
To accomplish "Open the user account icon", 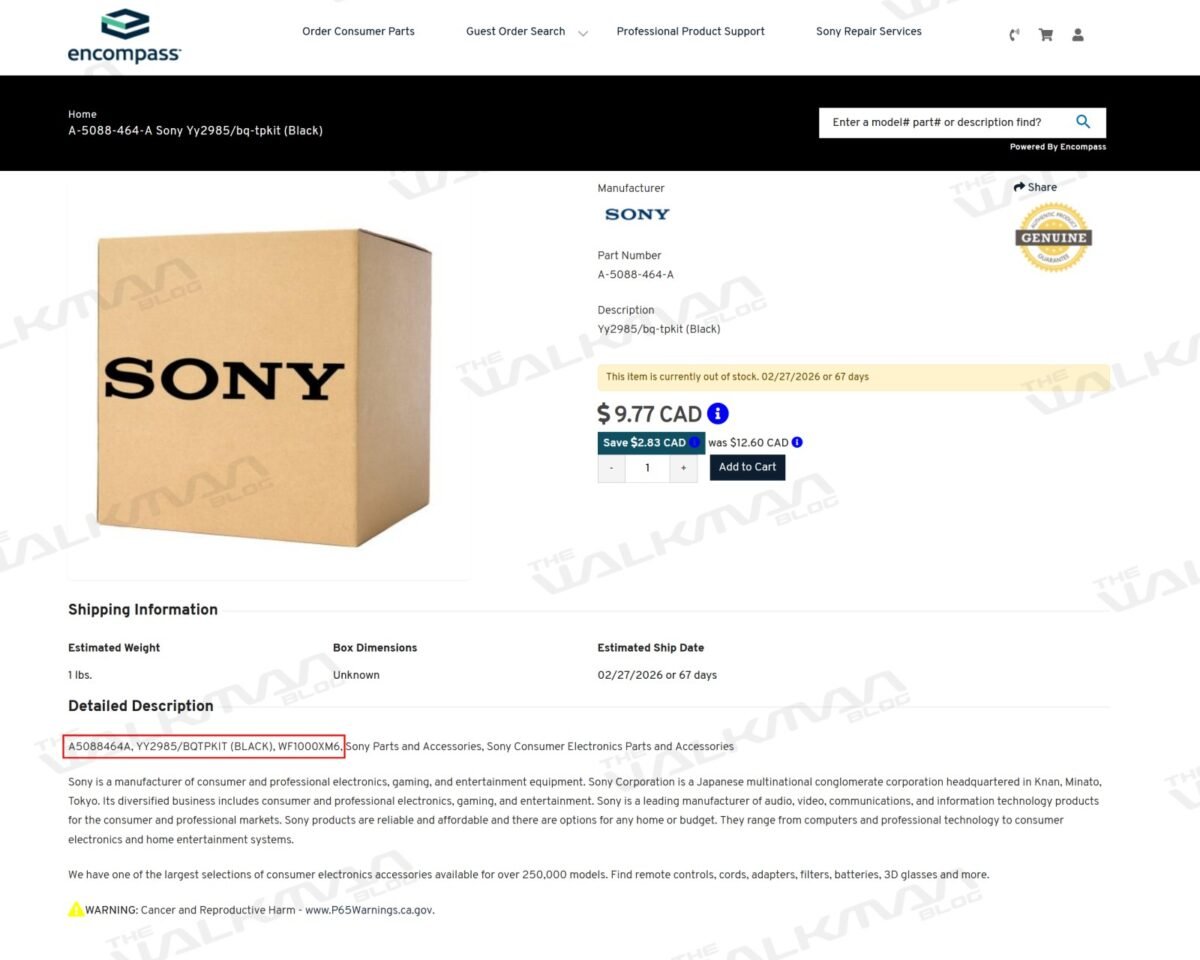I will coord(1078,35).
